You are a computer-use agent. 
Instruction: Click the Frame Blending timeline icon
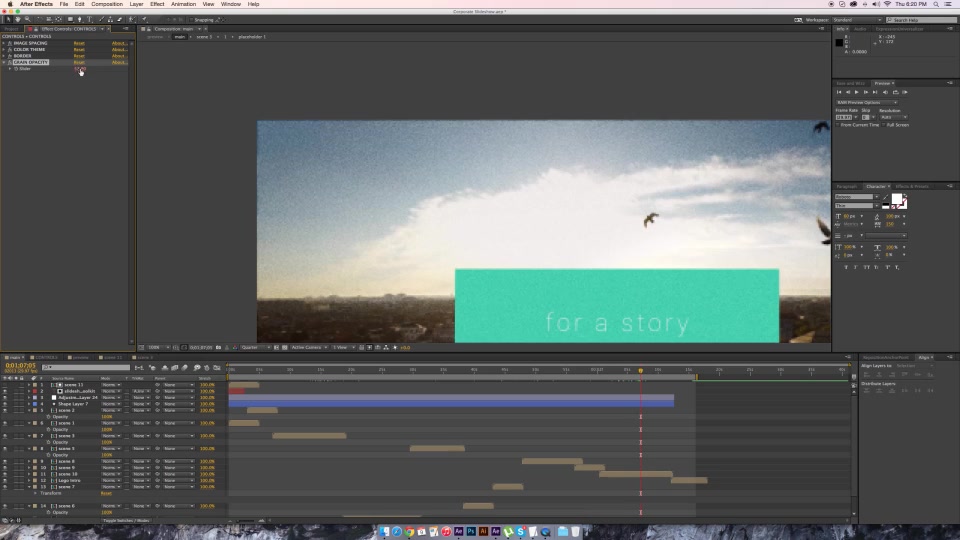pyautogui.click(x=174, y=368)
